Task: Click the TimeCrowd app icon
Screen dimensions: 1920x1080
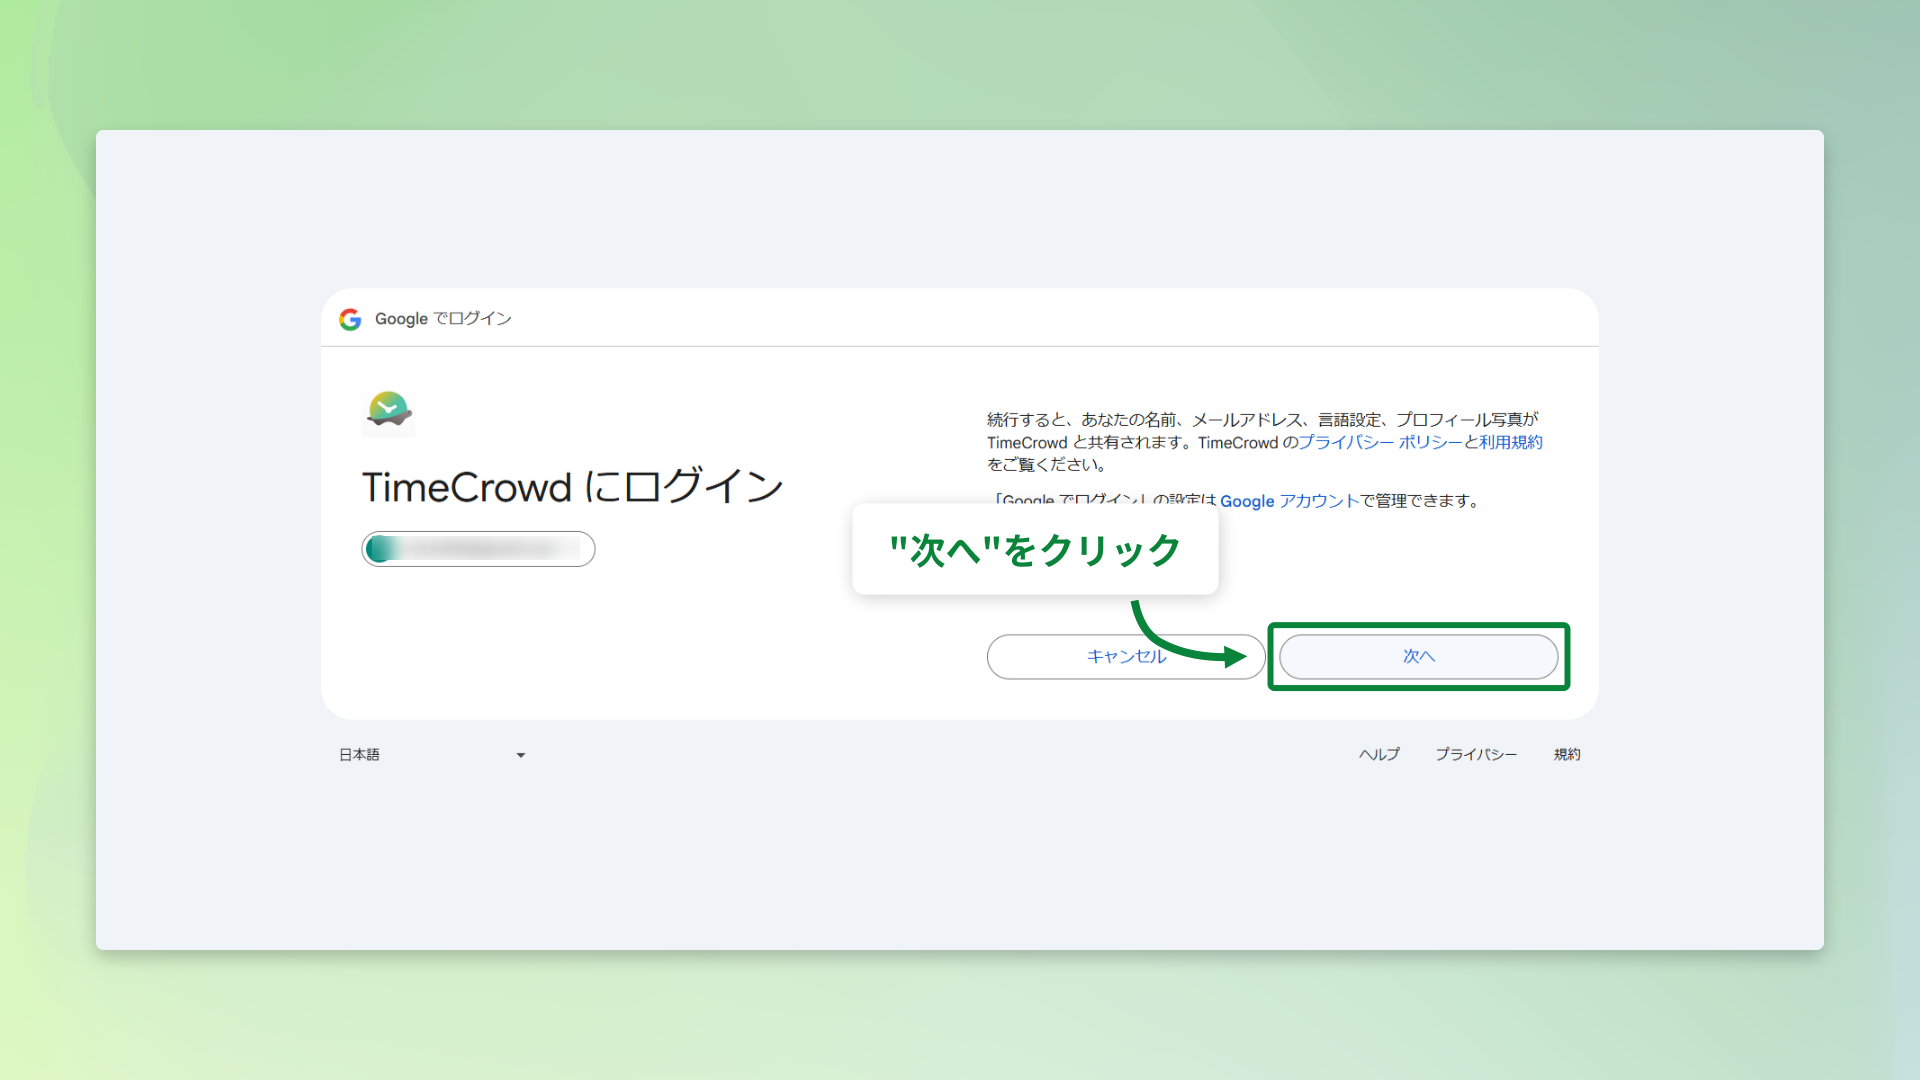Action: (x=388, y=411)
